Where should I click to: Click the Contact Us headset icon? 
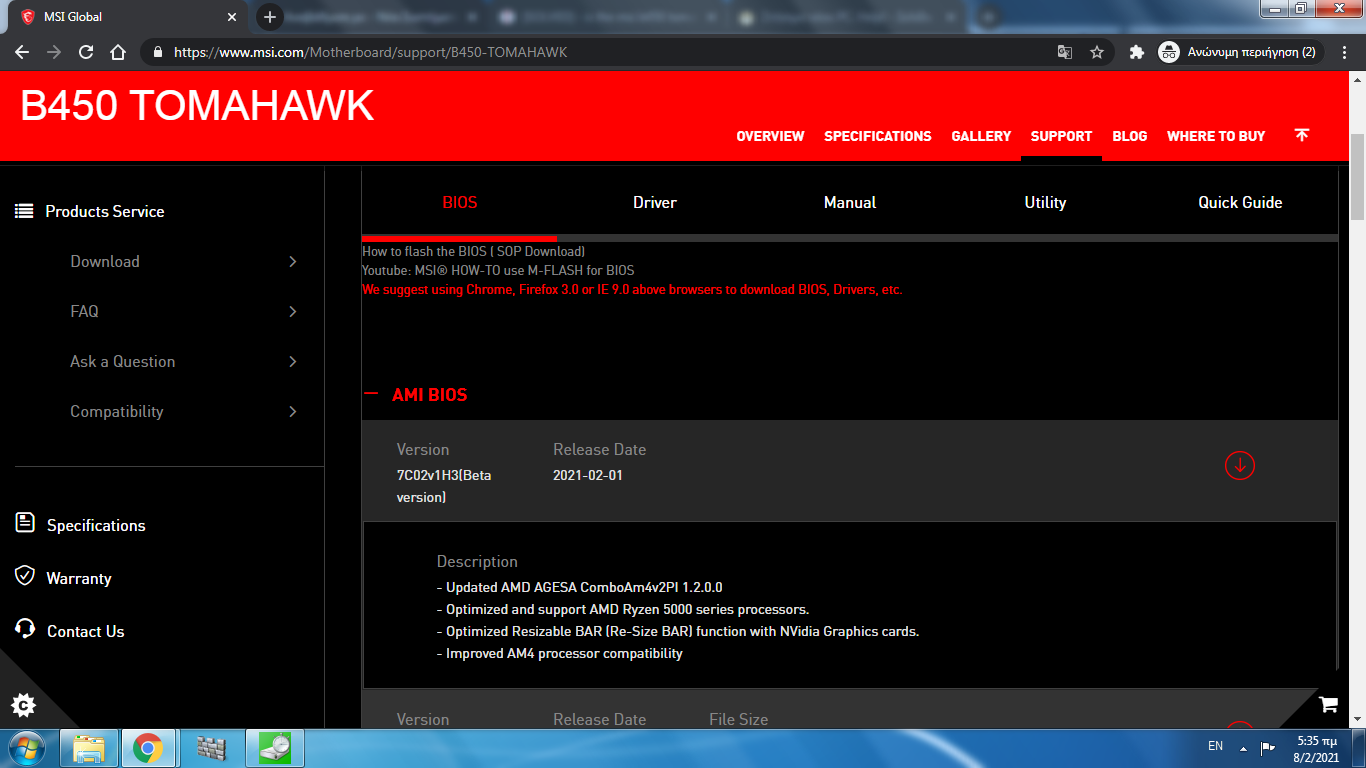(25, 628)
